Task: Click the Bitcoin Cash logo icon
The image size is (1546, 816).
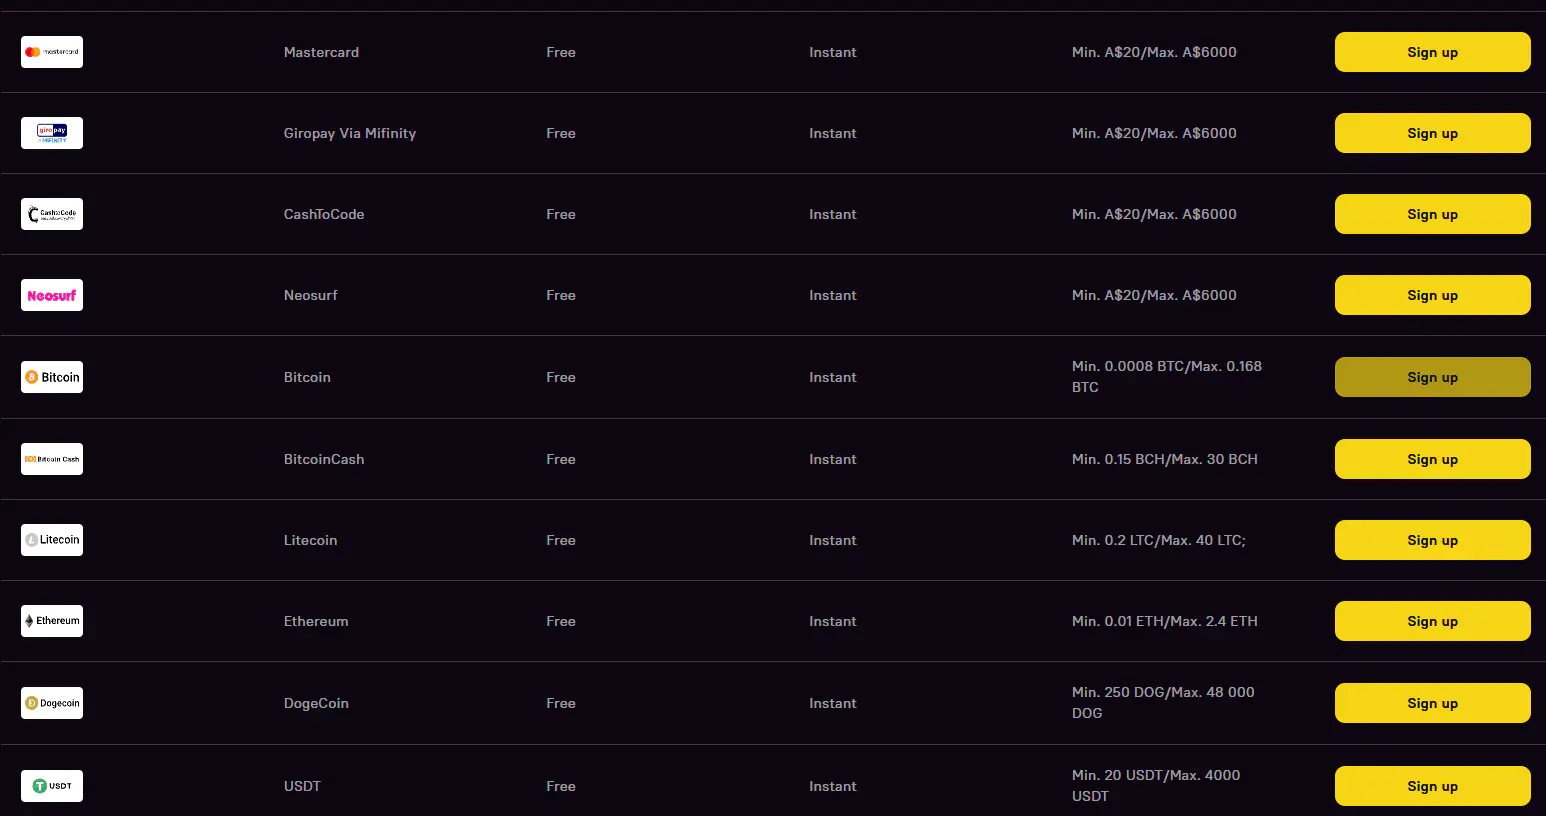Action: pyautogui.click(x=52, y=459)
